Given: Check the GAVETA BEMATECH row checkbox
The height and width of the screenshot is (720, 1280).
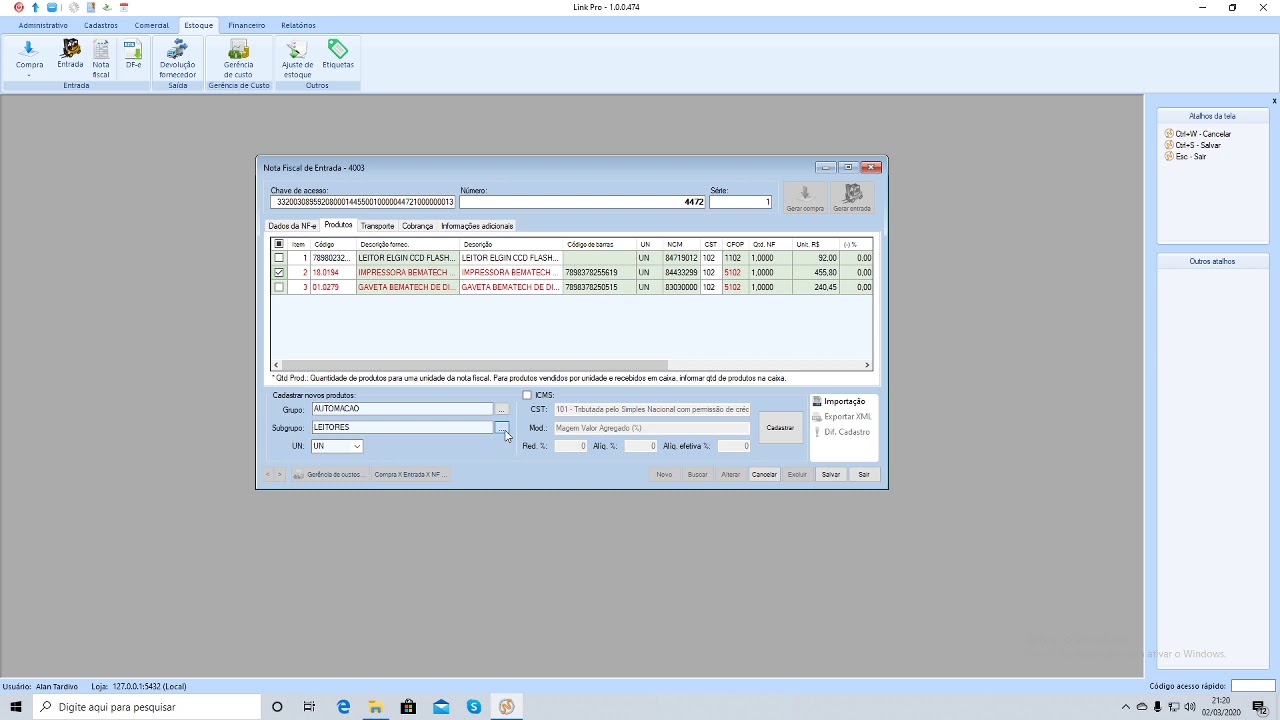Looking at the screenshot, I should point(279,287).
